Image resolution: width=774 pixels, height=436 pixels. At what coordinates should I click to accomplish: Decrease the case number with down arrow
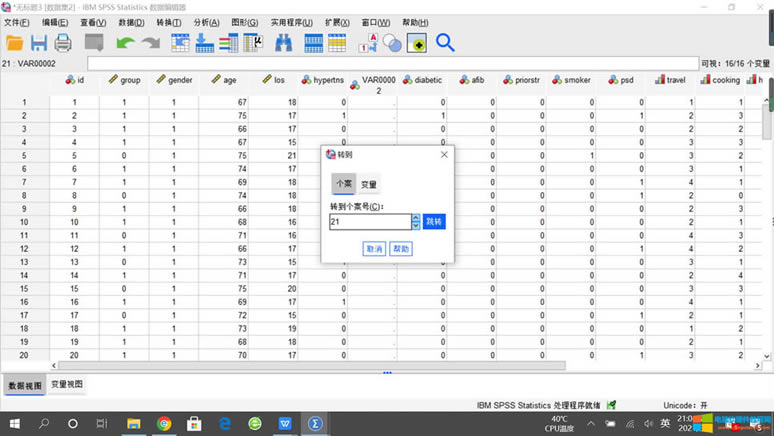coord(416,225)
